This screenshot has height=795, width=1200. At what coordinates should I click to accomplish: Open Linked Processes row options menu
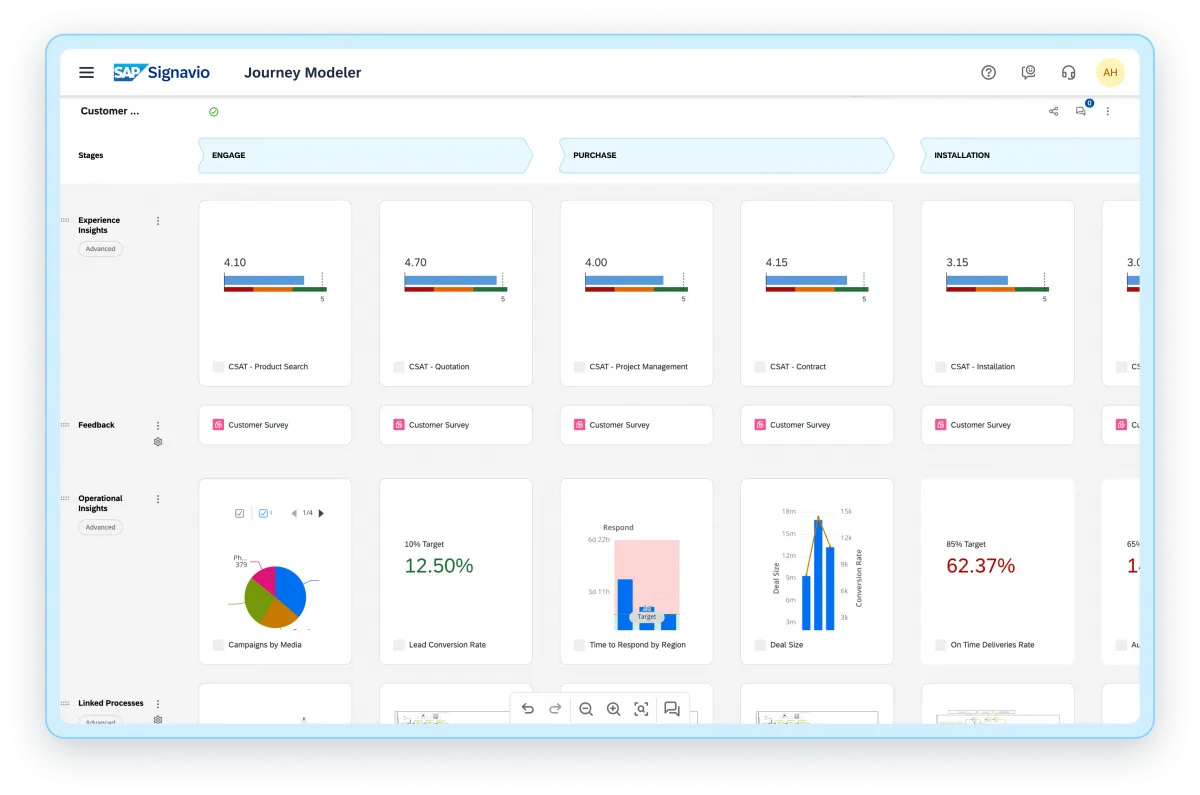(158, 704)
